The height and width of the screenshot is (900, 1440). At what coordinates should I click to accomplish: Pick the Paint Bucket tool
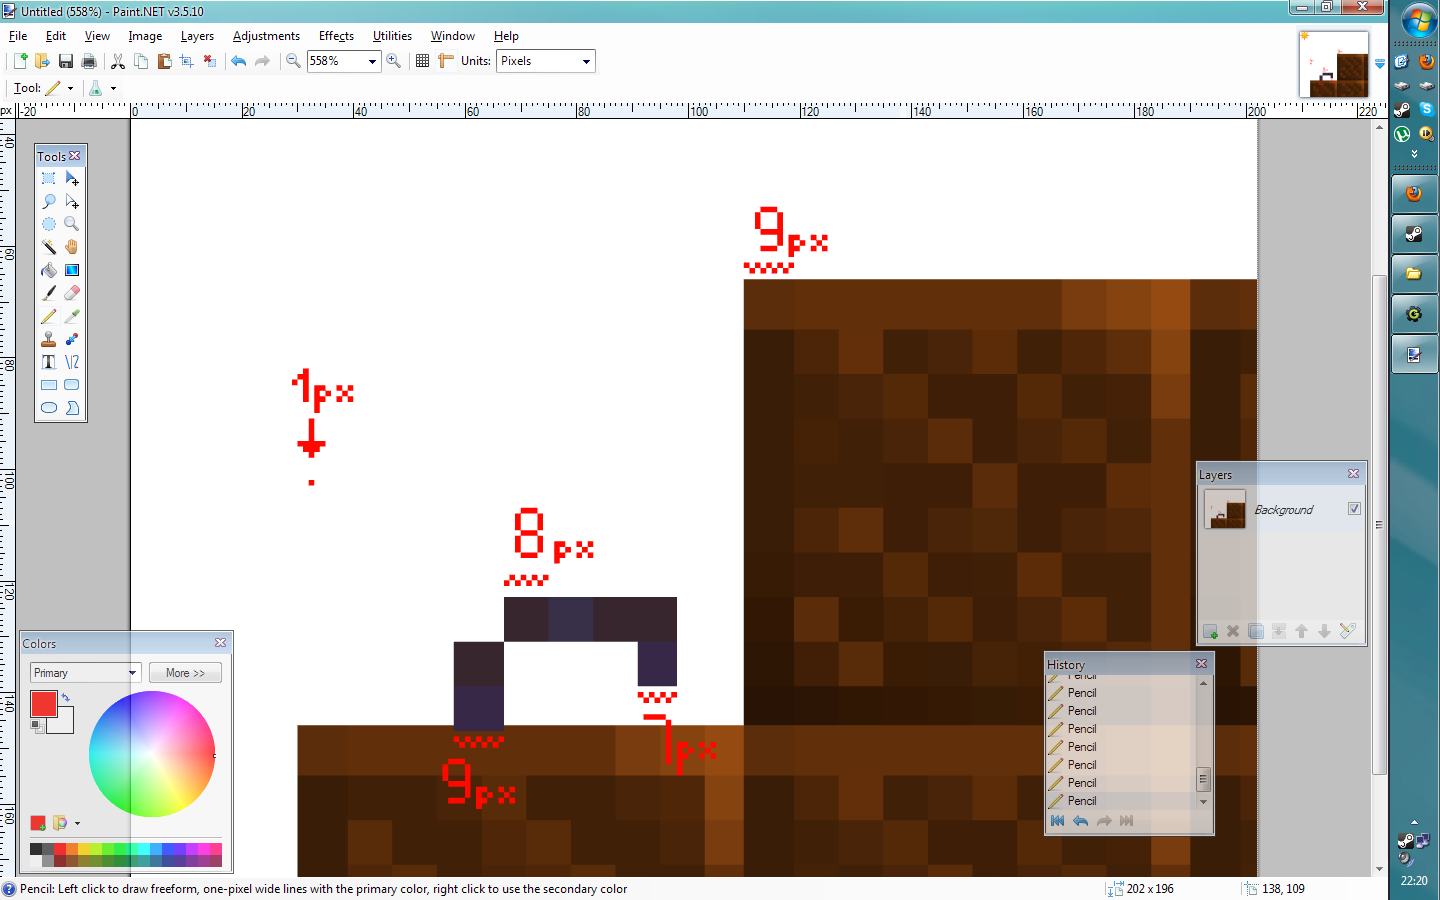(x=48, y=270)
